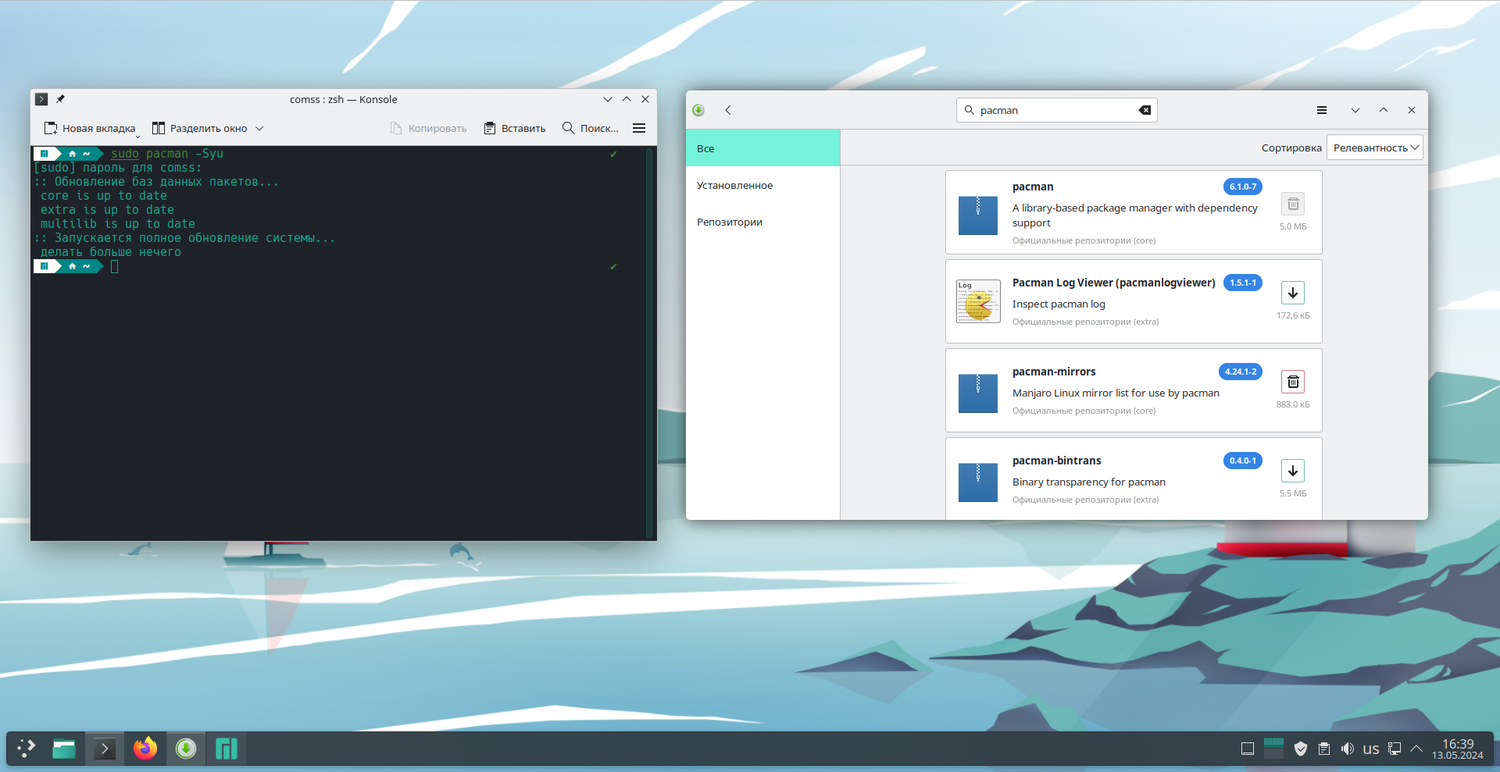Click into the package search field containing pacman
Viewport: 1500px width, 772px height.
[x=1057, y=110]
